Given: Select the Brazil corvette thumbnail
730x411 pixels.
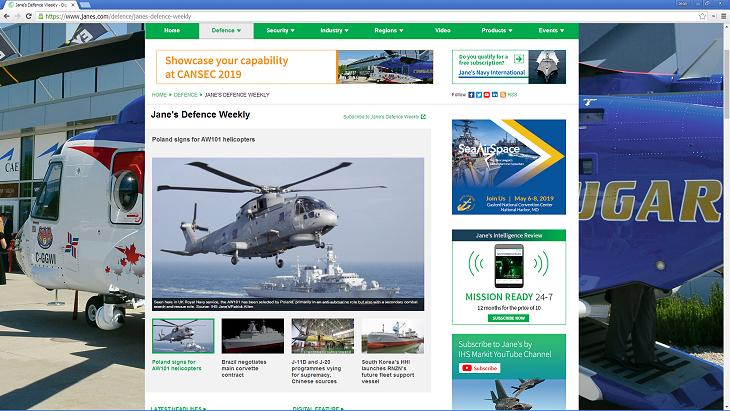Looking at the screenshot, I should [x=253, y=336].
